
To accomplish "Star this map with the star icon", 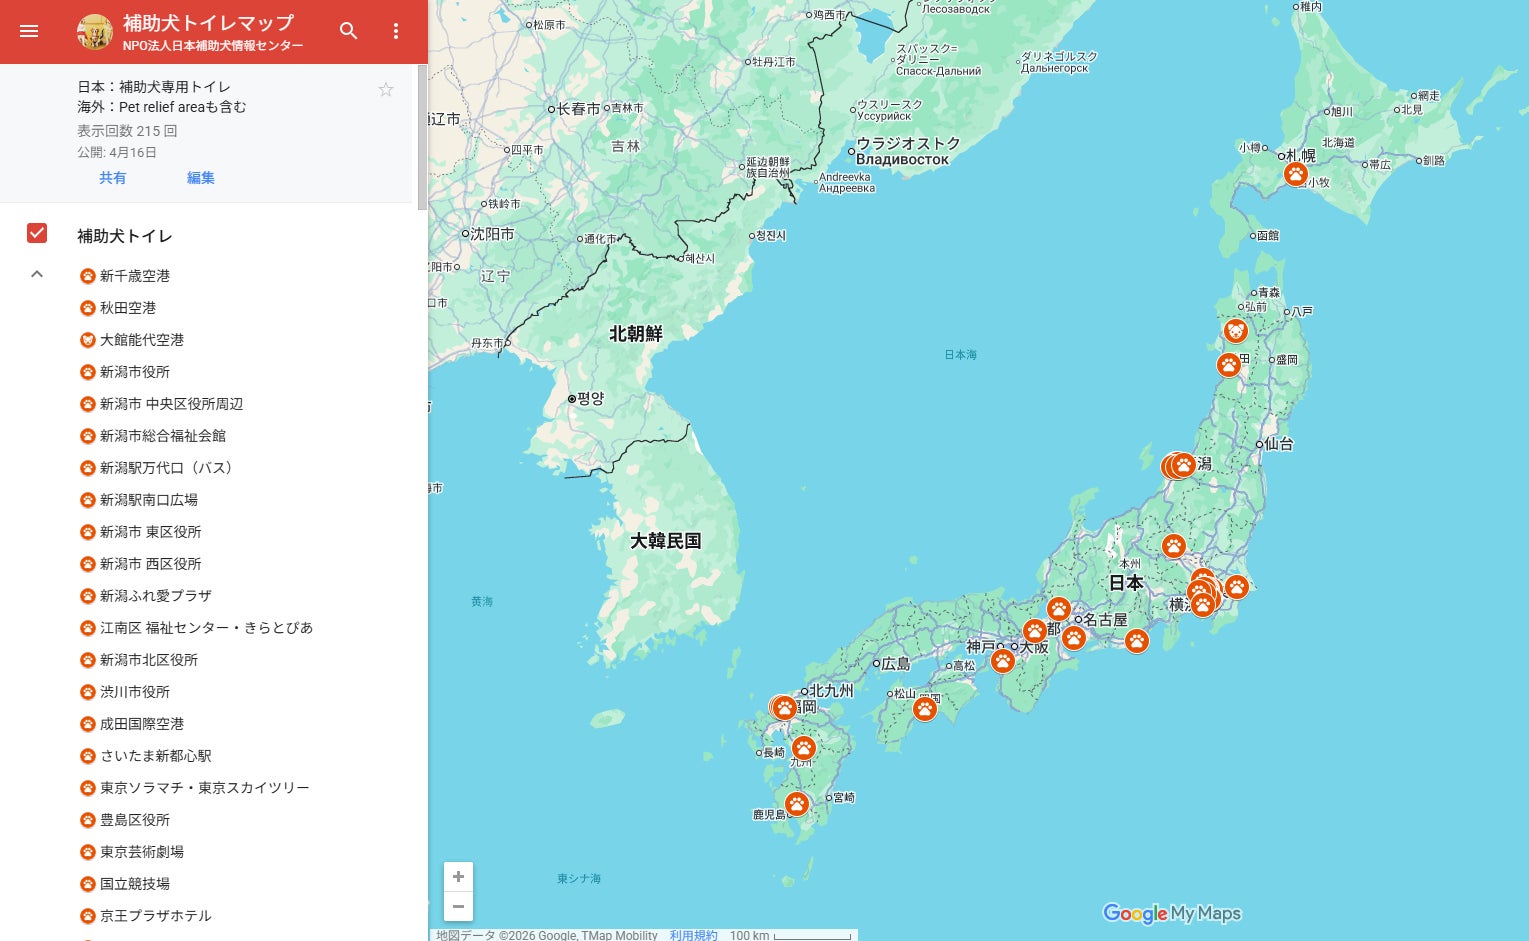I will 386,90.
